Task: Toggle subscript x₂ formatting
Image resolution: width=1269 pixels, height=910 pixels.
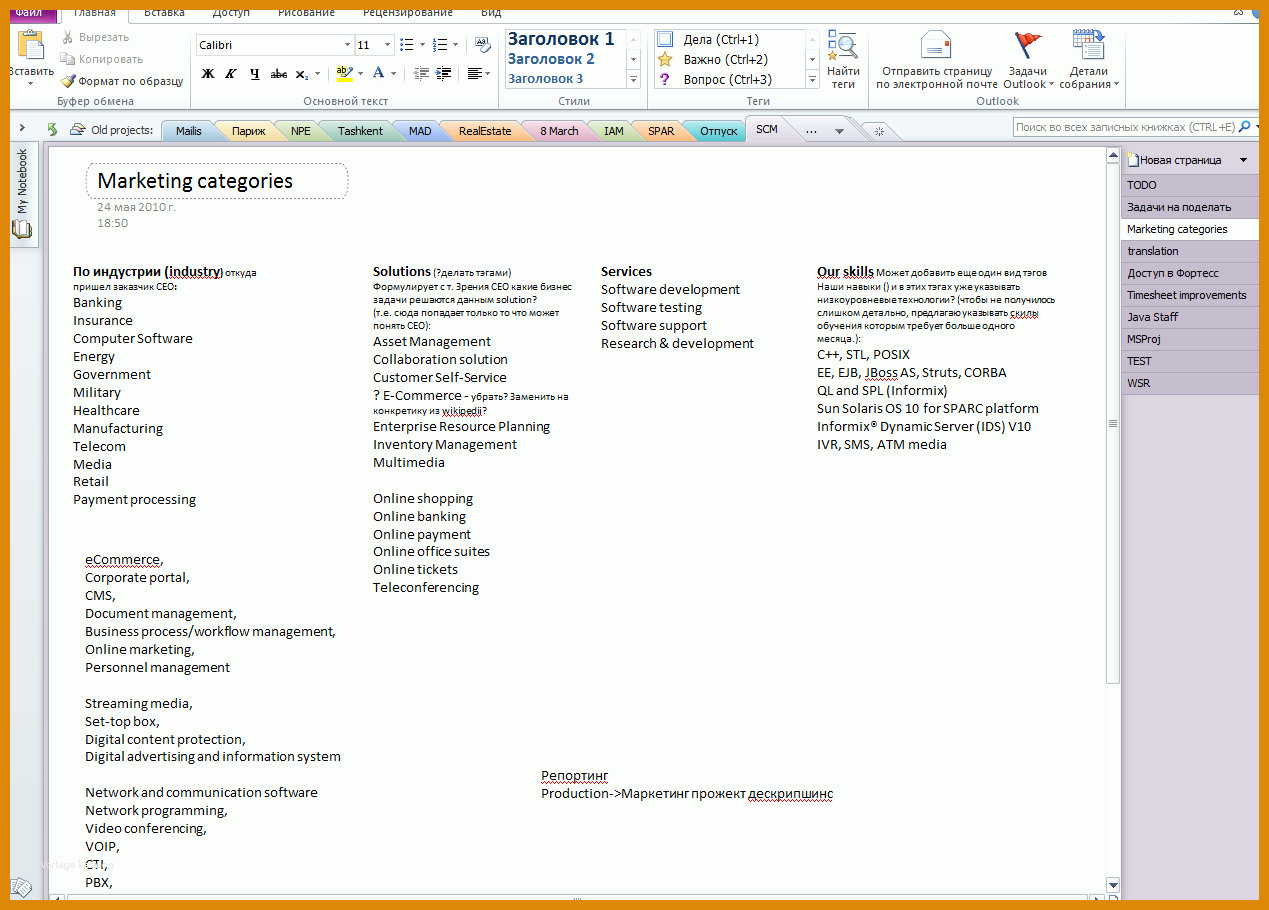Action: pyautogui.click(x=302, y=74)
